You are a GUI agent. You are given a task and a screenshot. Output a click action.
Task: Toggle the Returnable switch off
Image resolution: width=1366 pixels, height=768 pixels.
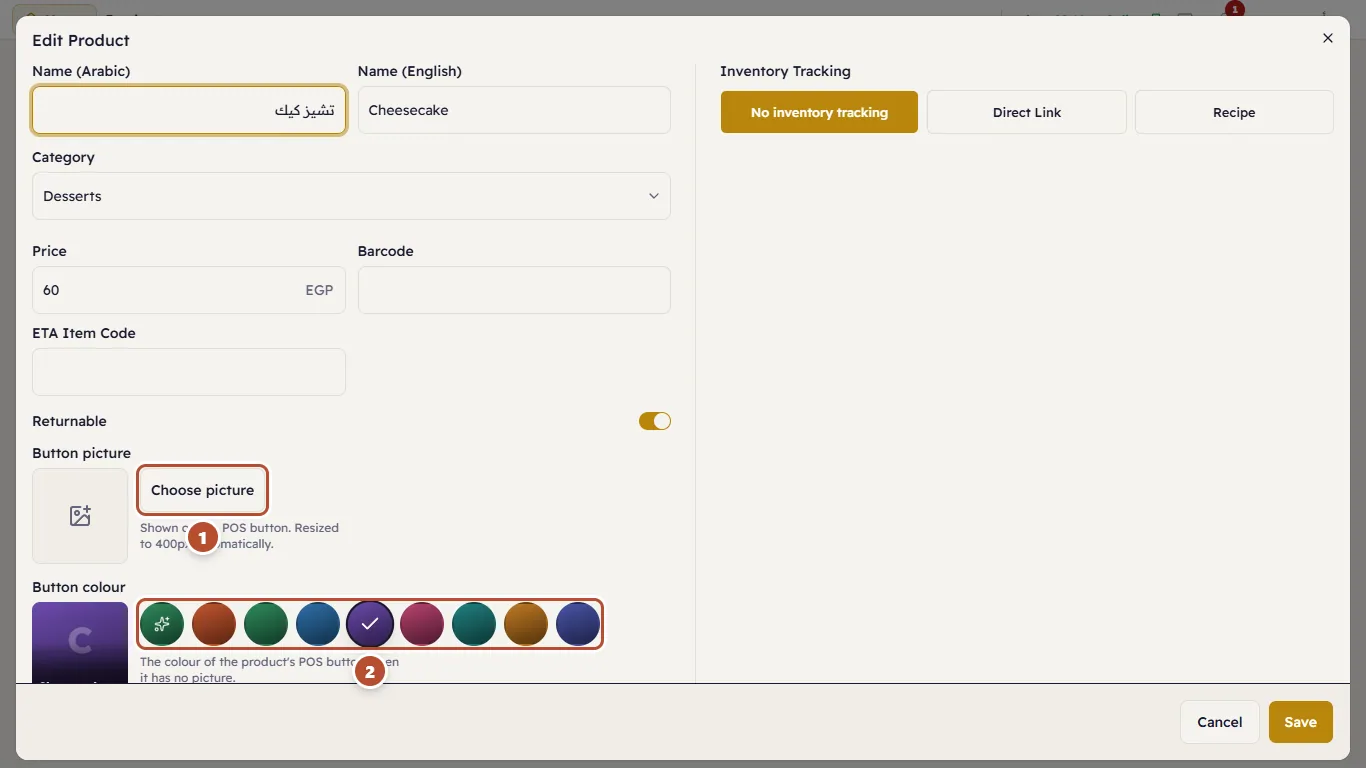pyautogui.click(x=655, y=421)
